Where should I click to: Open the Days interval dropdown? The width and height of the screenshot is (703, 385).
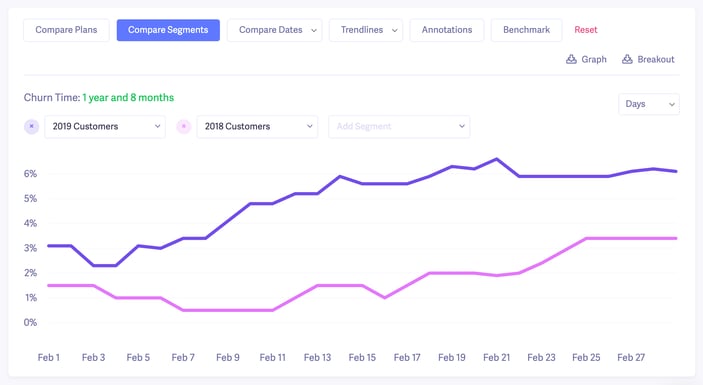(649, 104)
